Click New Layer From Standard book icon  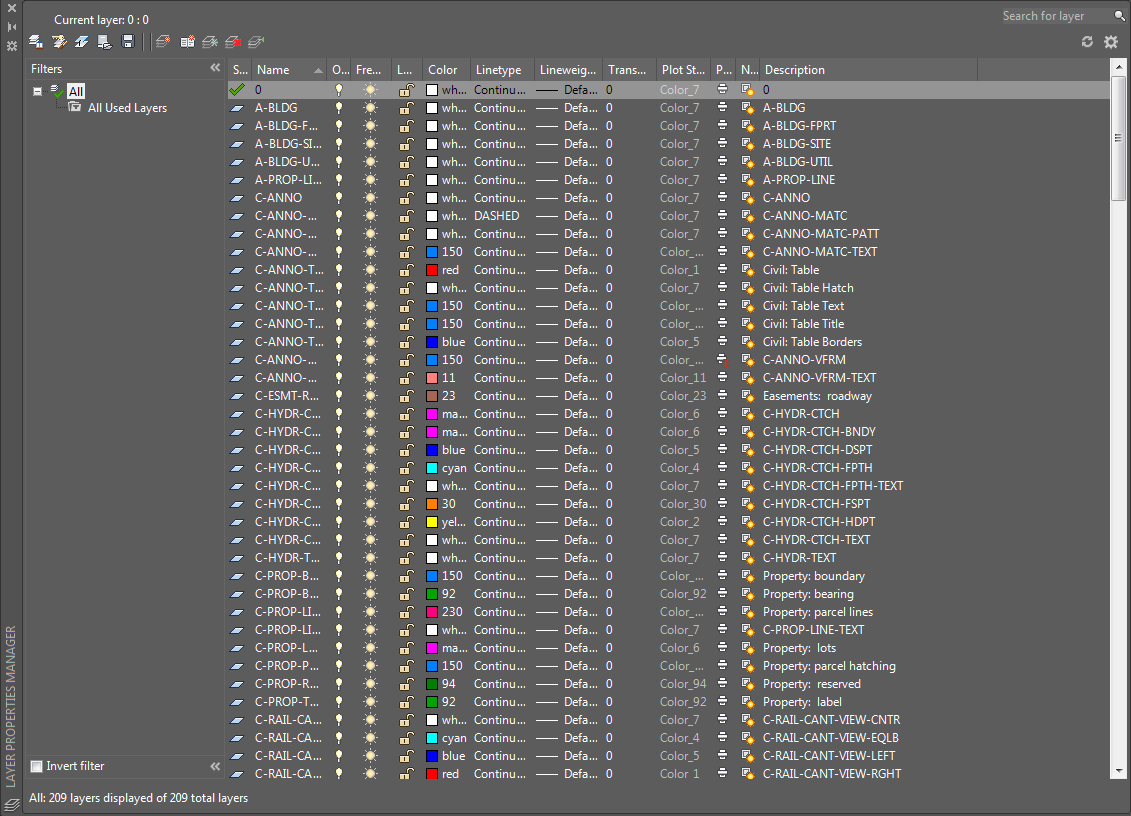tap(187, 42)
